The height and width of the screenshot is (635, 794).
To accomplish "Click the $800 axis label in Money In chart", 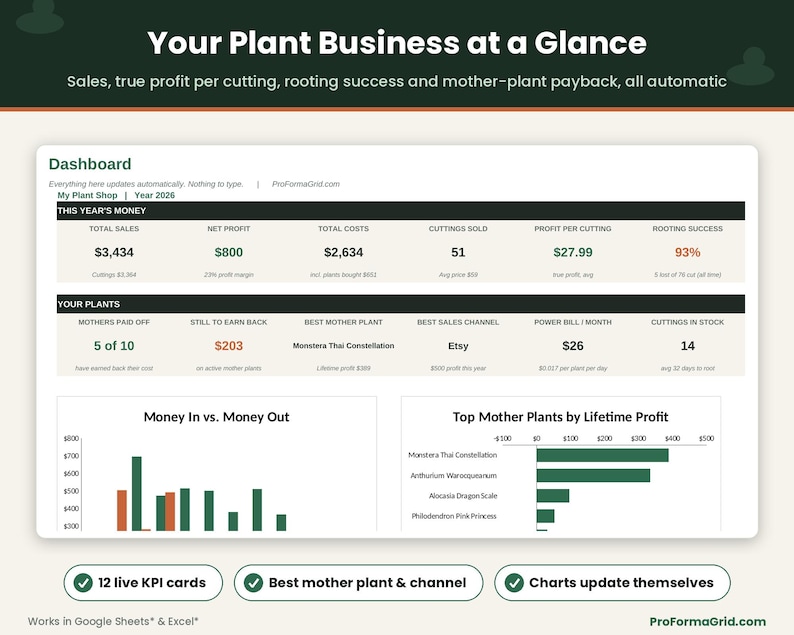I will 71,439.
